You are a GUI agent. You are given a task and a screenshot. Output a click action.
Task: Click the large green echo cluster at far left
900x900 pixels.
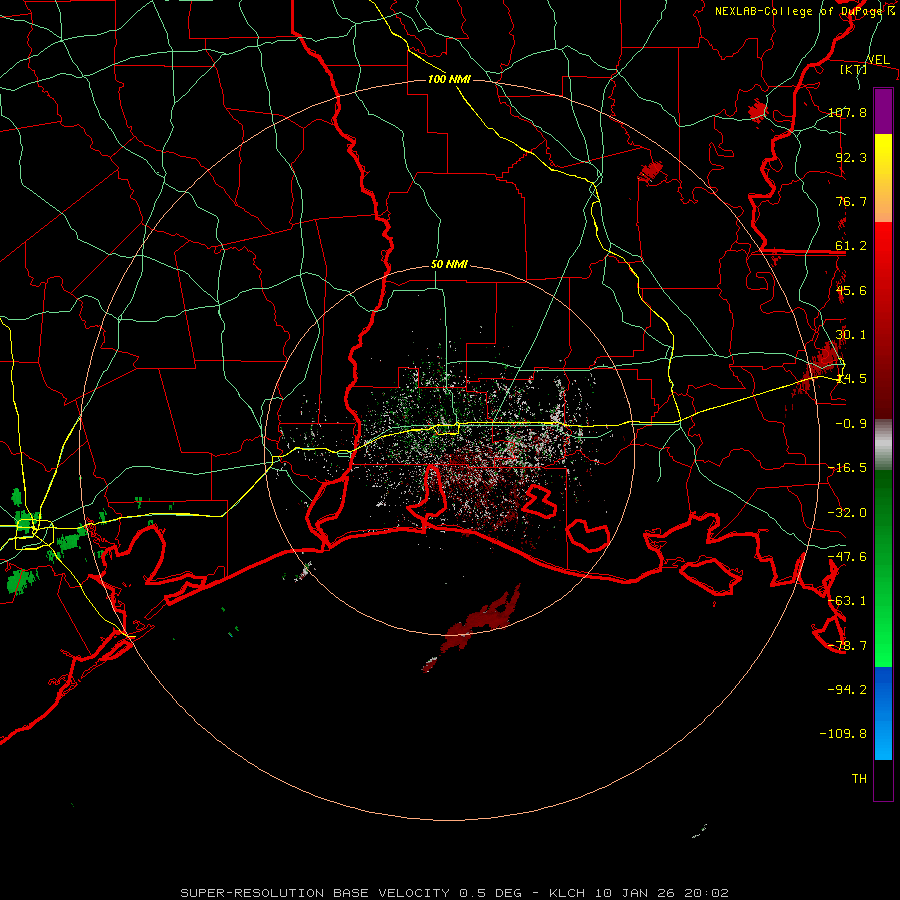22,581
